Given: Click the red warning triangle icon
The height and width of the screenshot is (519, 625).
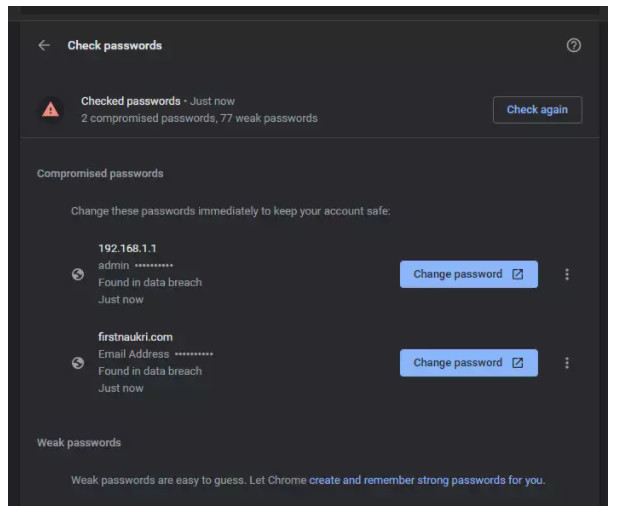Looking at the screenshot, I should pos(50,110).
